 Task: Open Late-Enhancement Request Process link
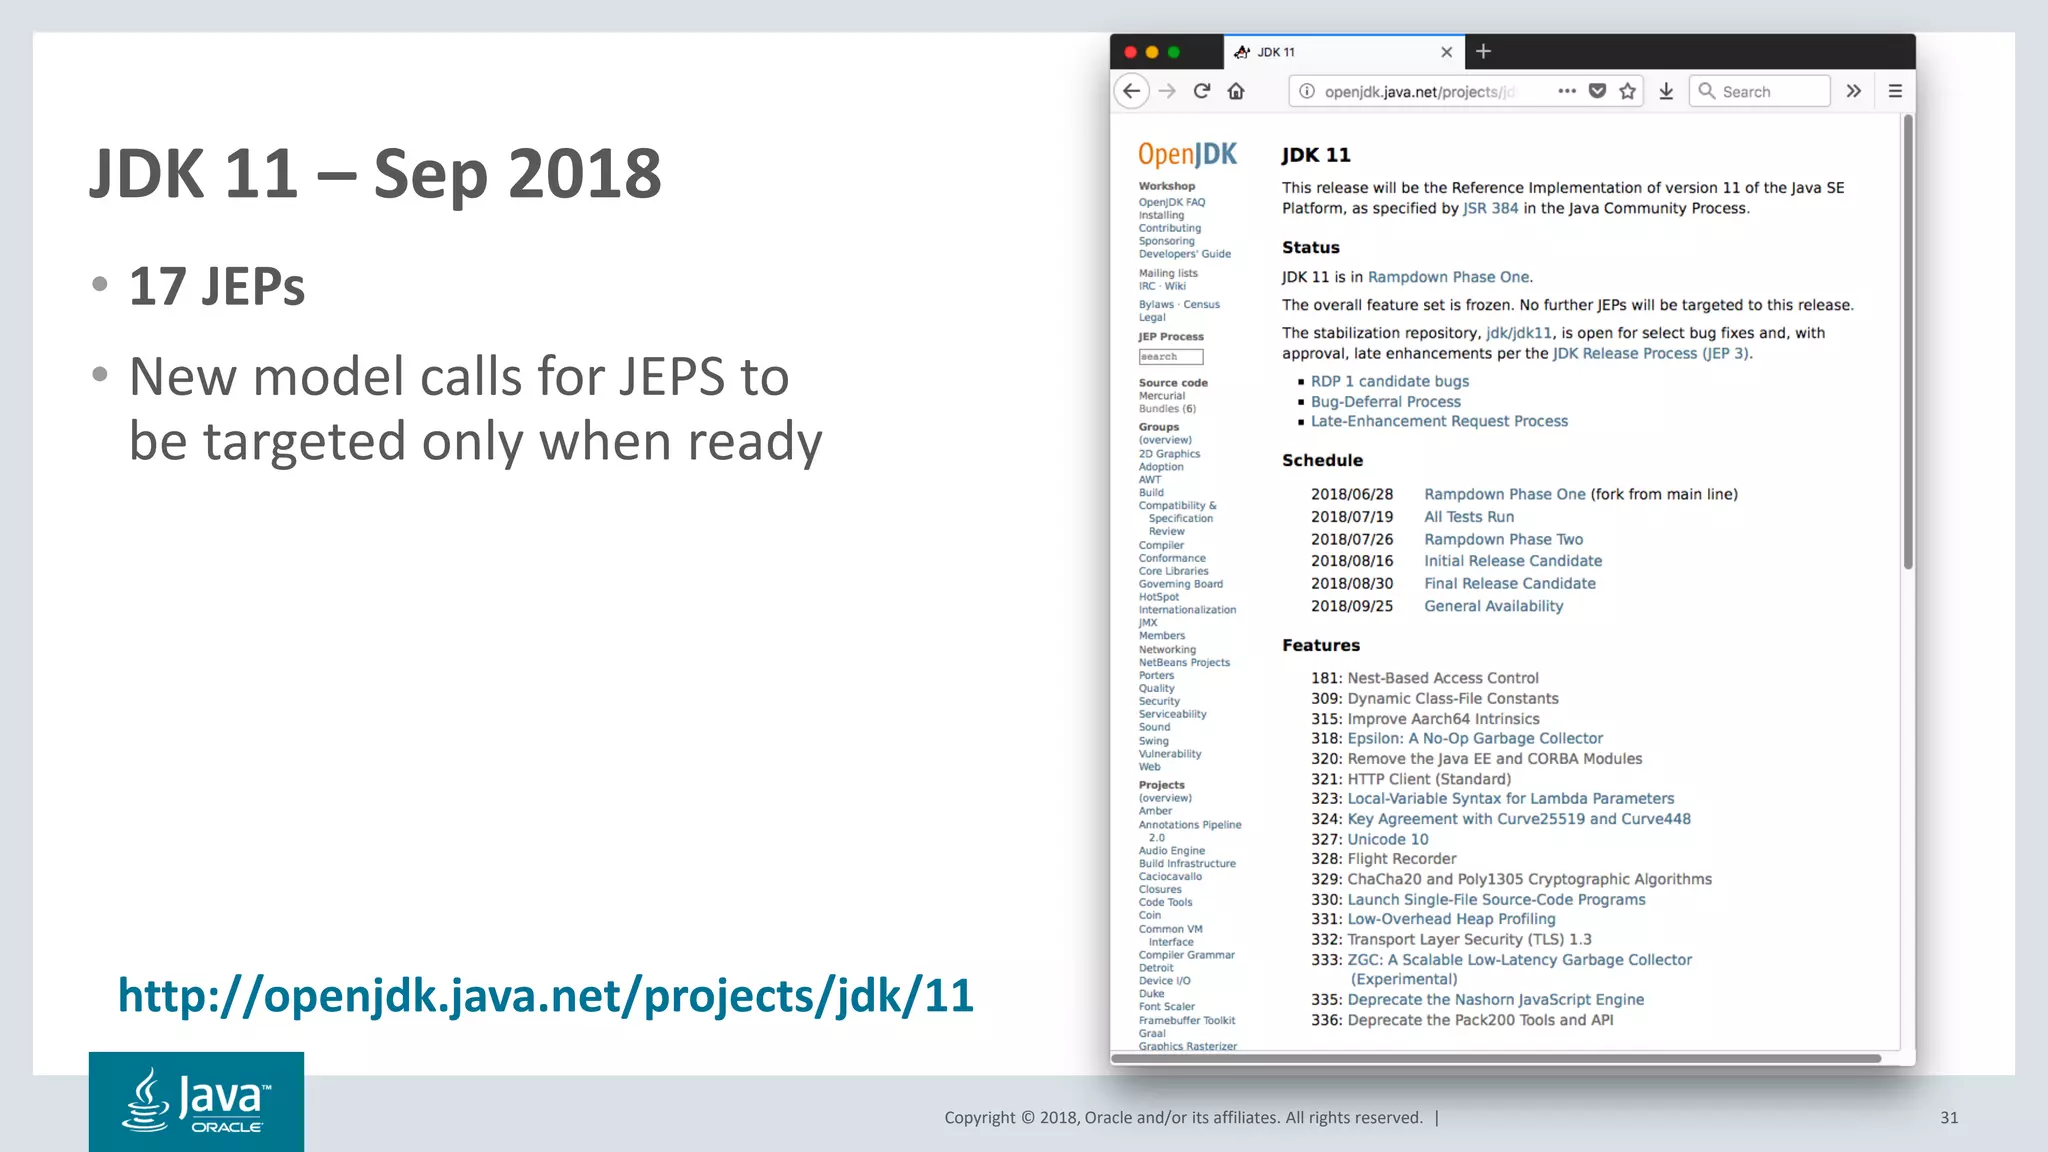(1439, 421)
